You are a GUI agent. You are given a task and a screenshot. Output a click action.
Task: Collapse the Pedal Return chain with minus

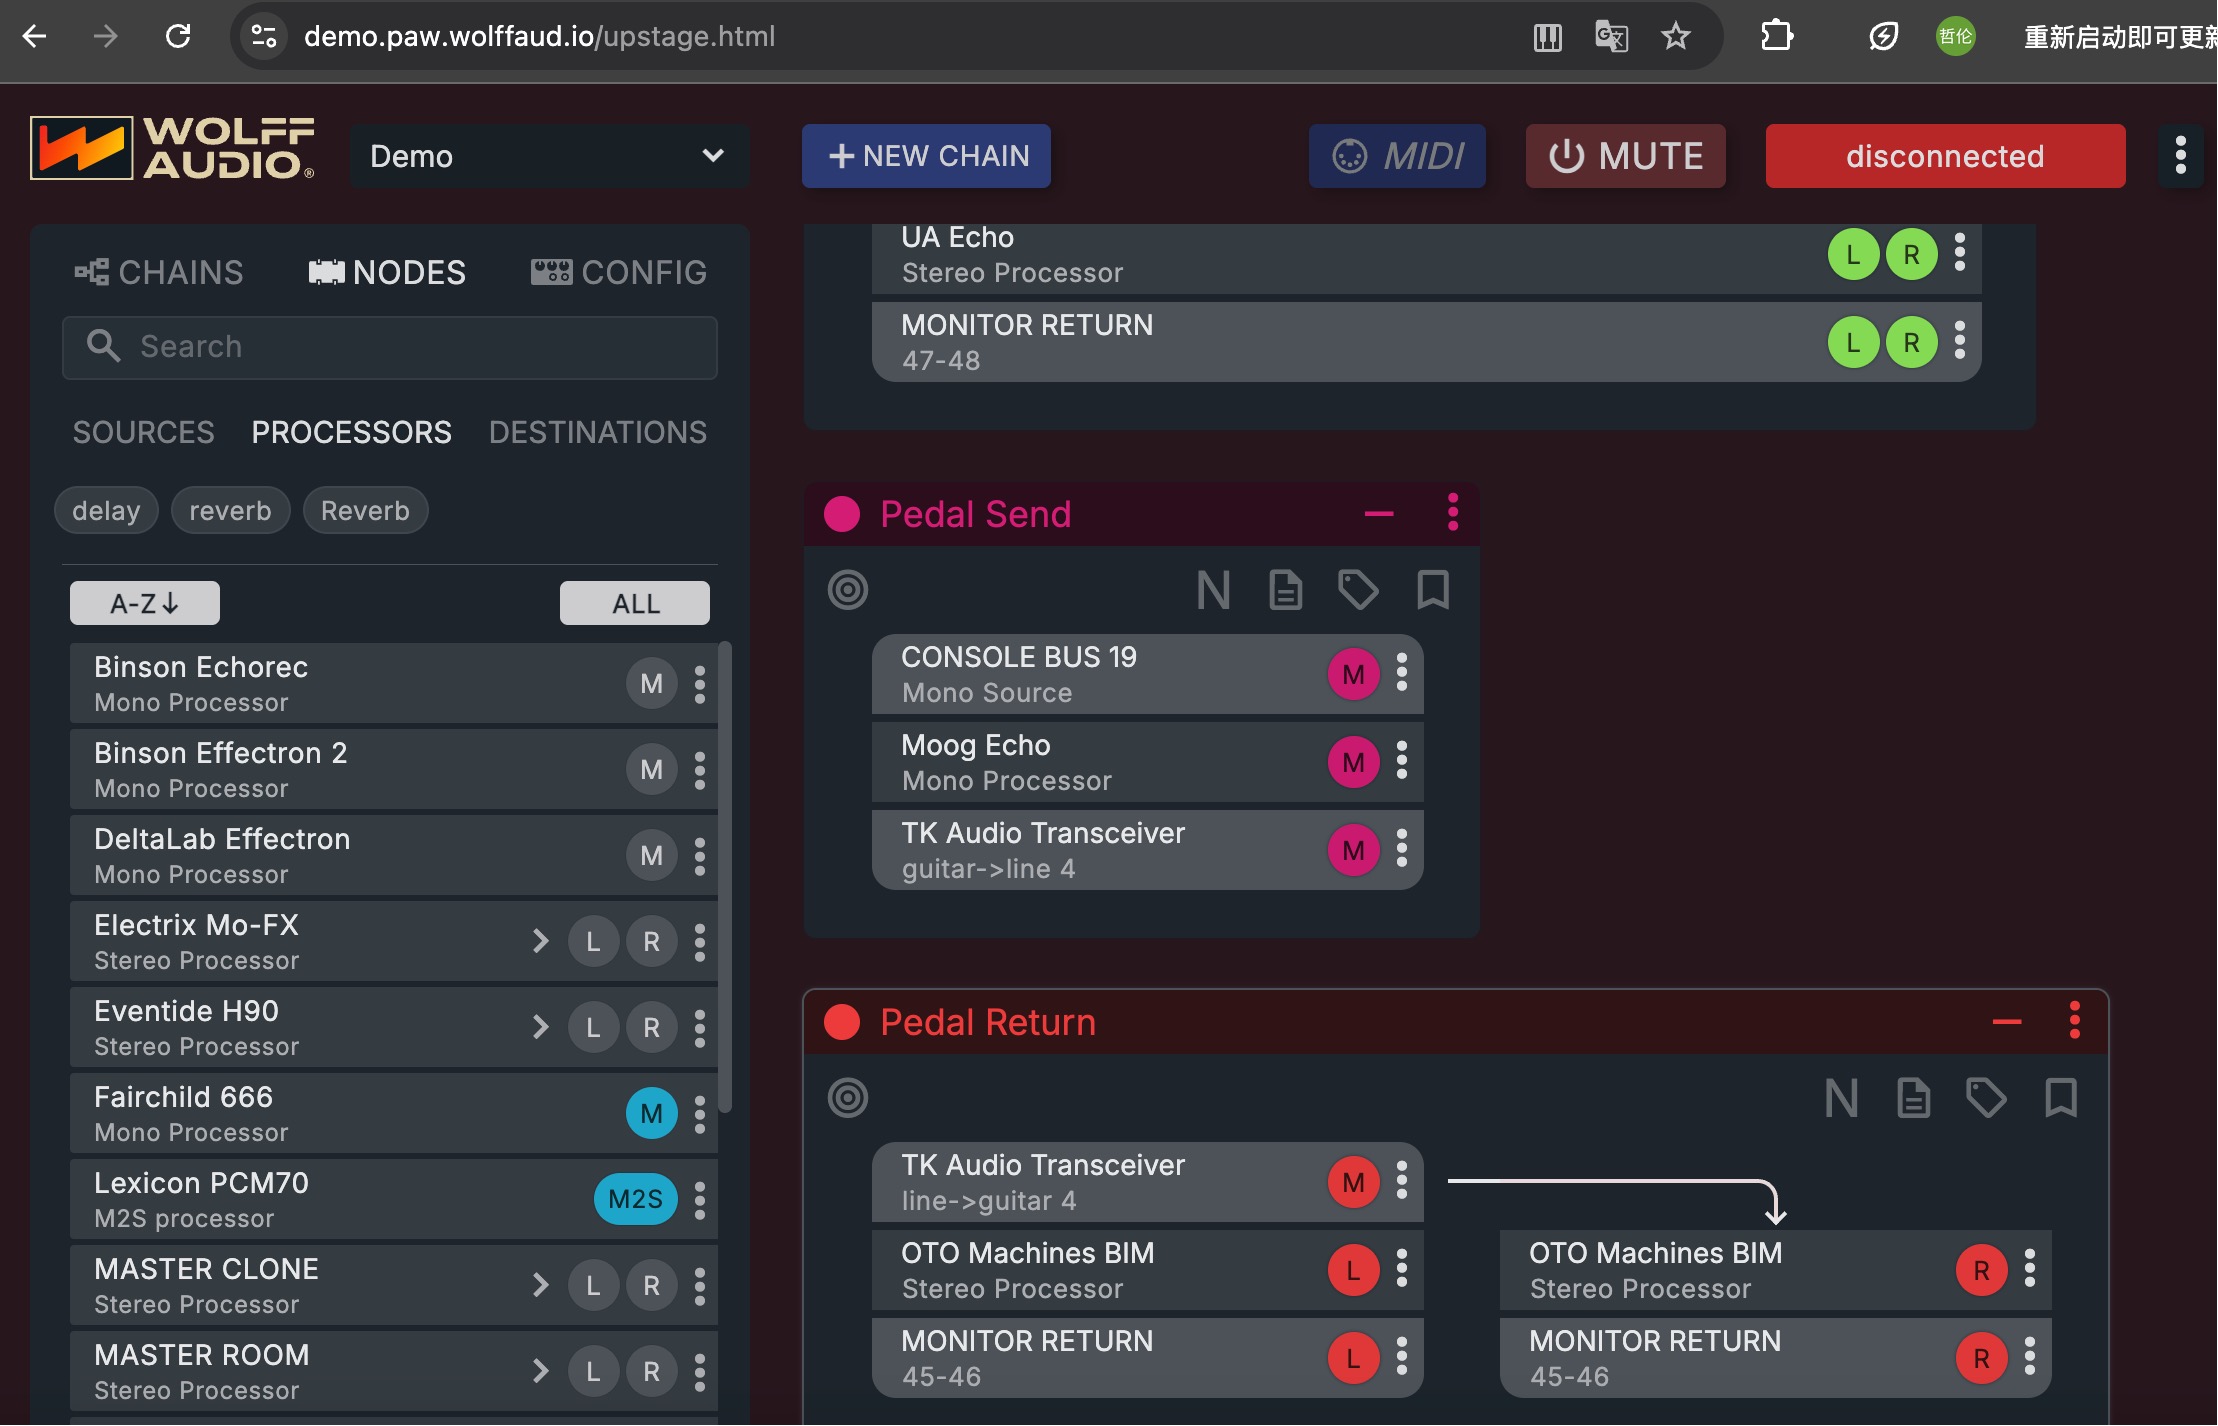pyautogui.click(x=2006, y=1022)
